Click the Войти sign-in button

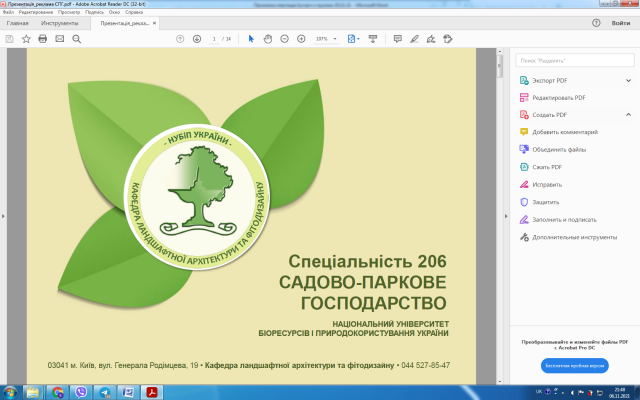[x=620, y=22]
